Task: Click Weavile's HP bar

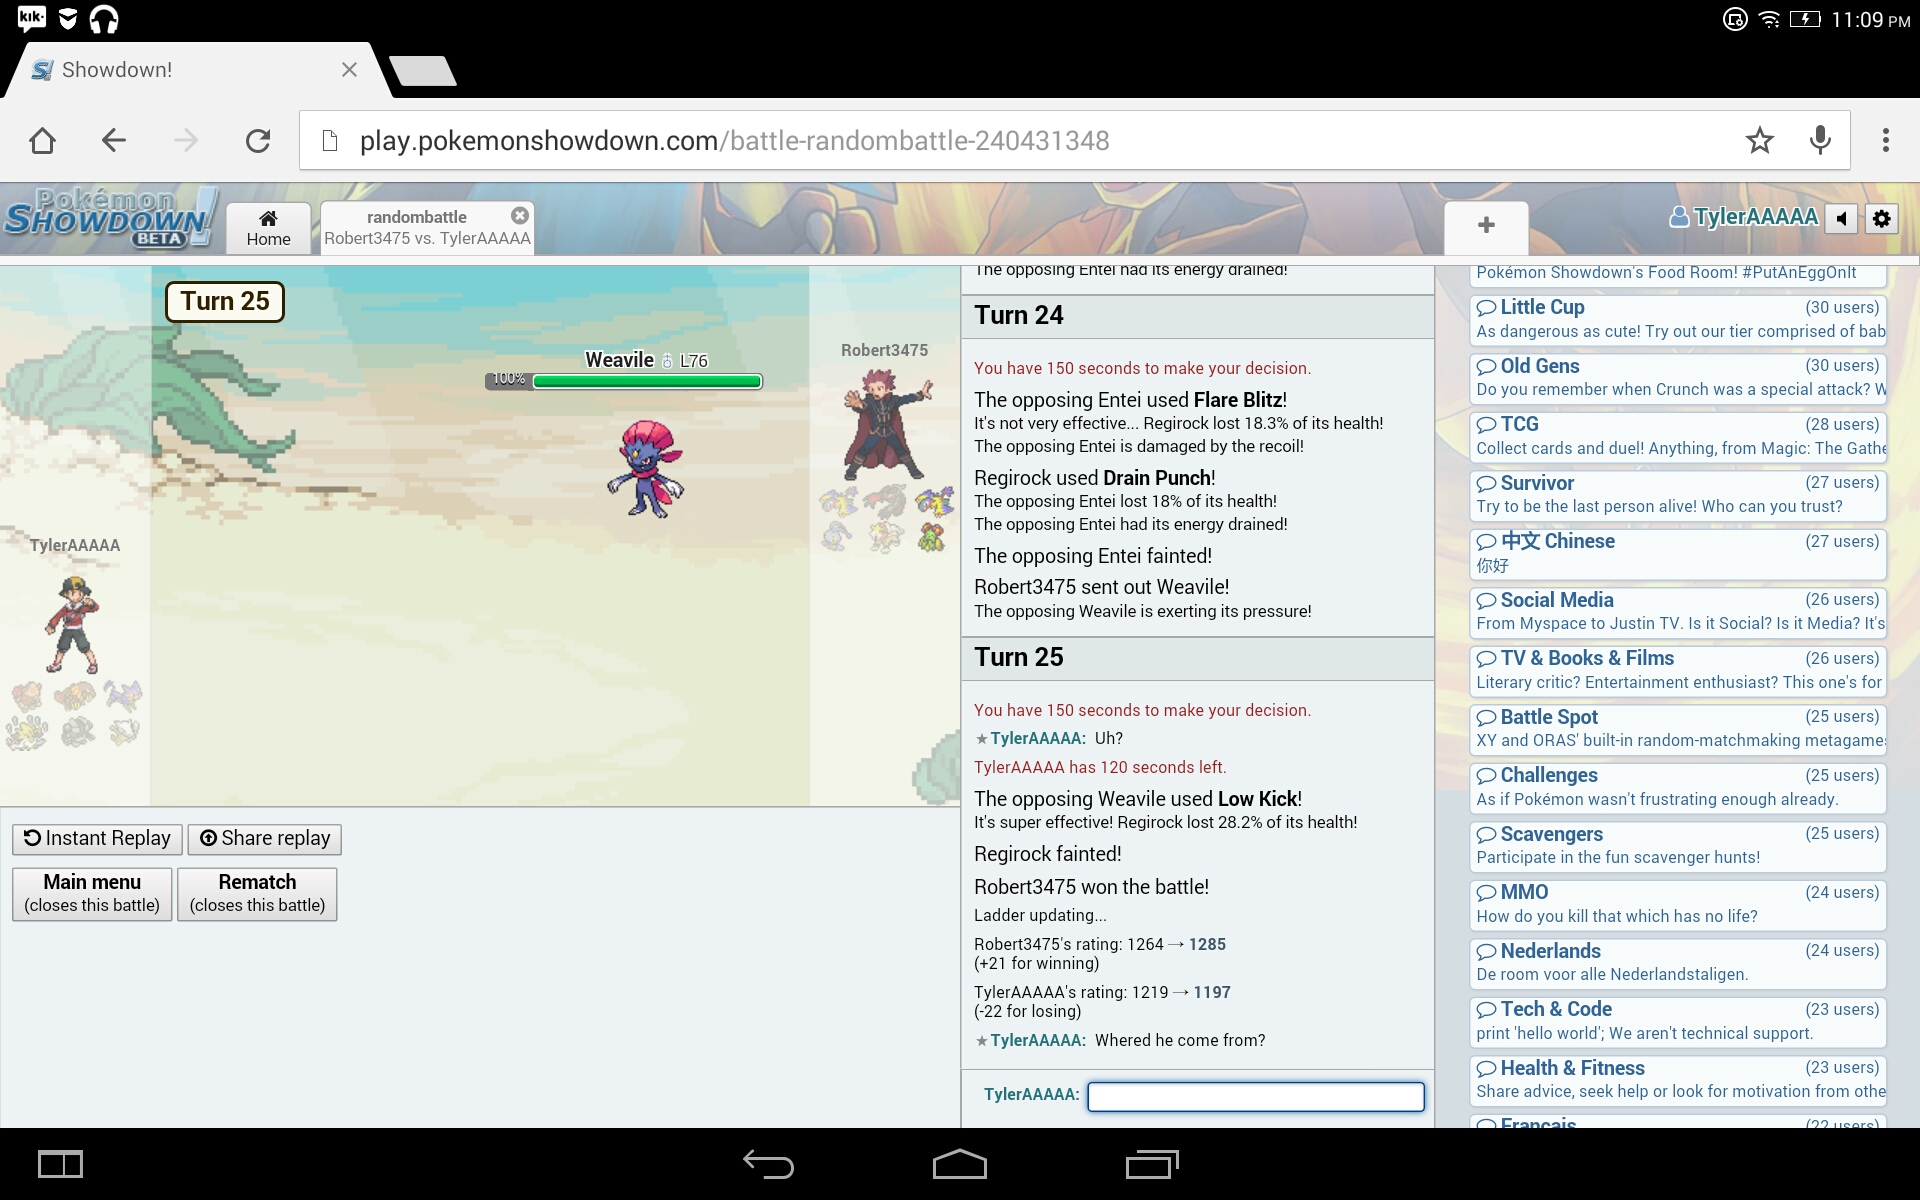Action: 647,380
